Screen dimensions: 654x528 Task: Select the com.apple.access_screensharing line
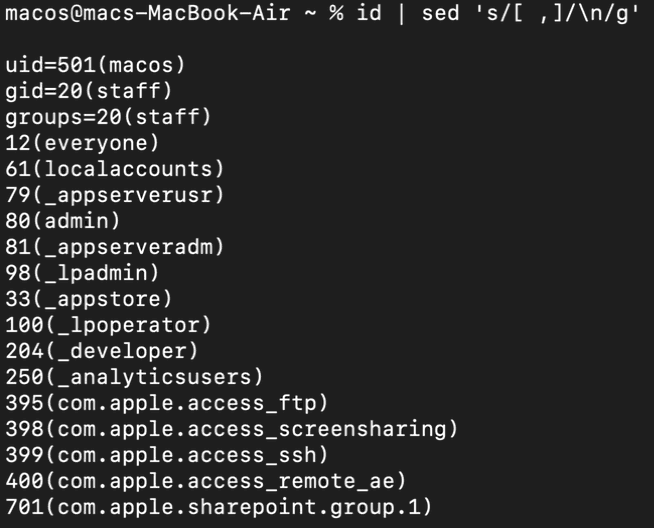[232, 429]
